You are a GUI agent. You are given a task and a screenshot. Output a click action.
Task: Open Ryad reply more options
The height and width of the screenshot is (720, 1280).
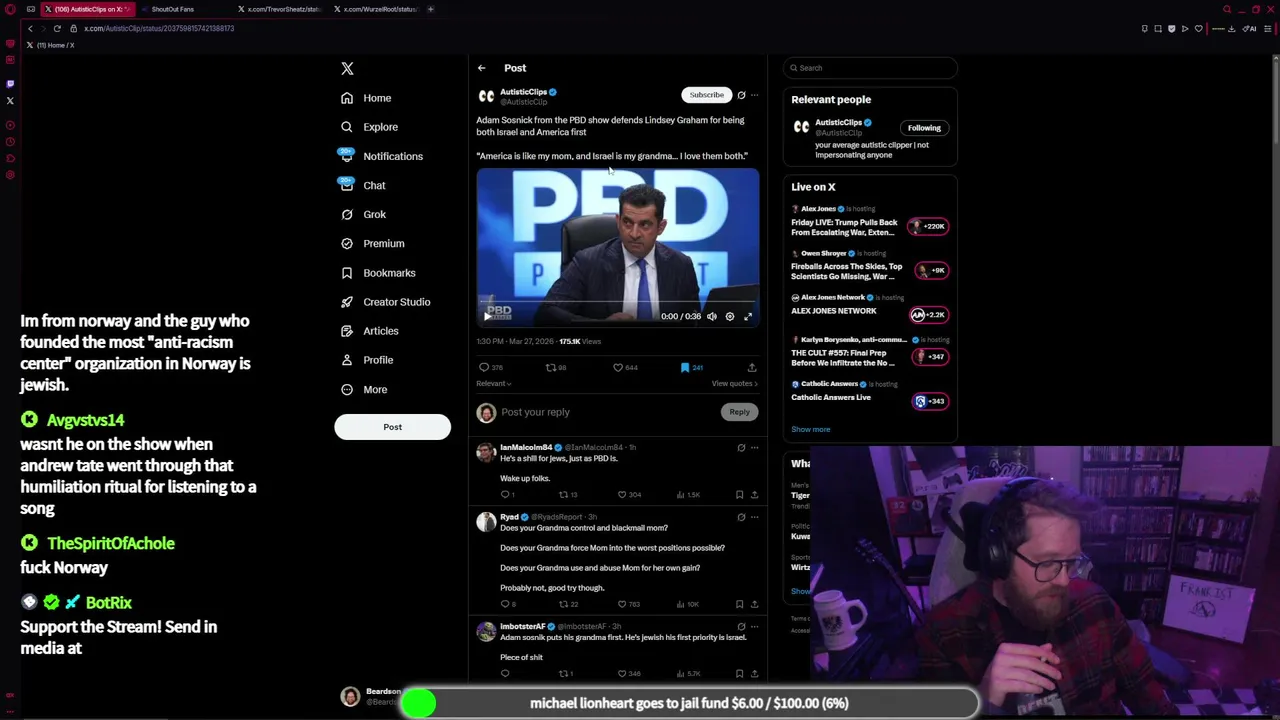coord(754,517)
